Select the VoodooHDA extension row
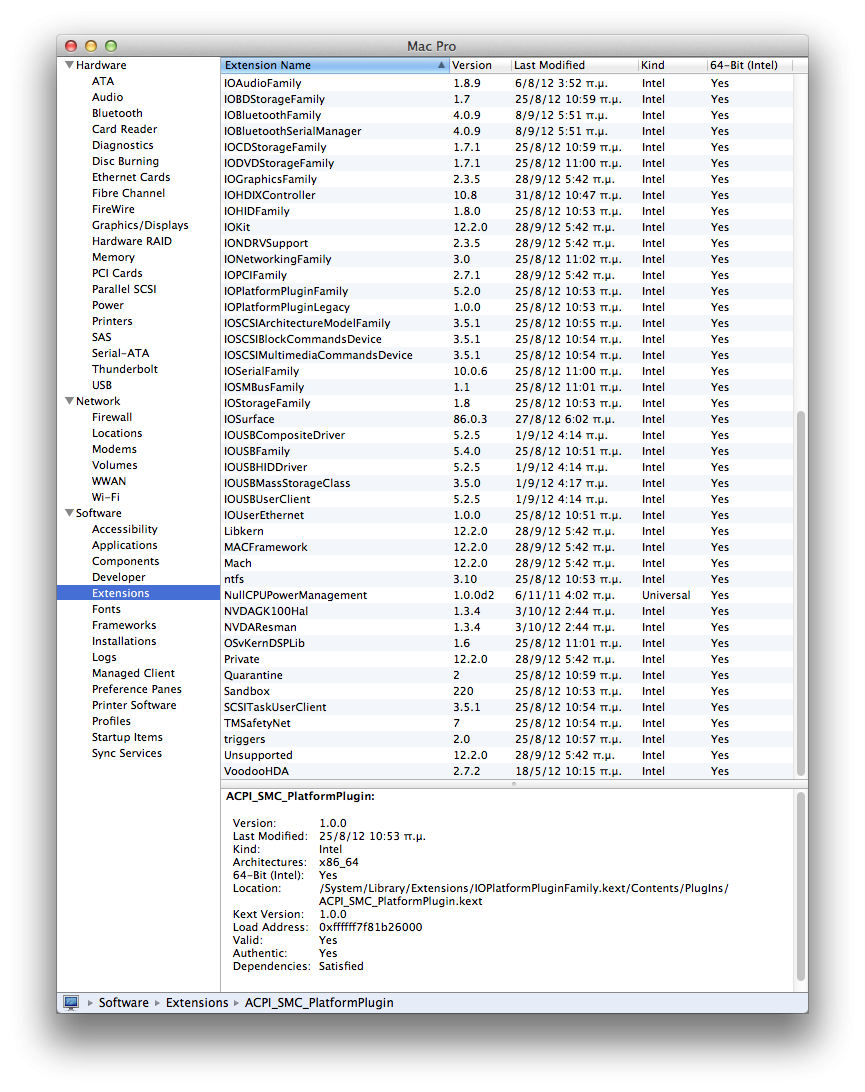This screenshot has height=1092, width=865. (507, 772)
